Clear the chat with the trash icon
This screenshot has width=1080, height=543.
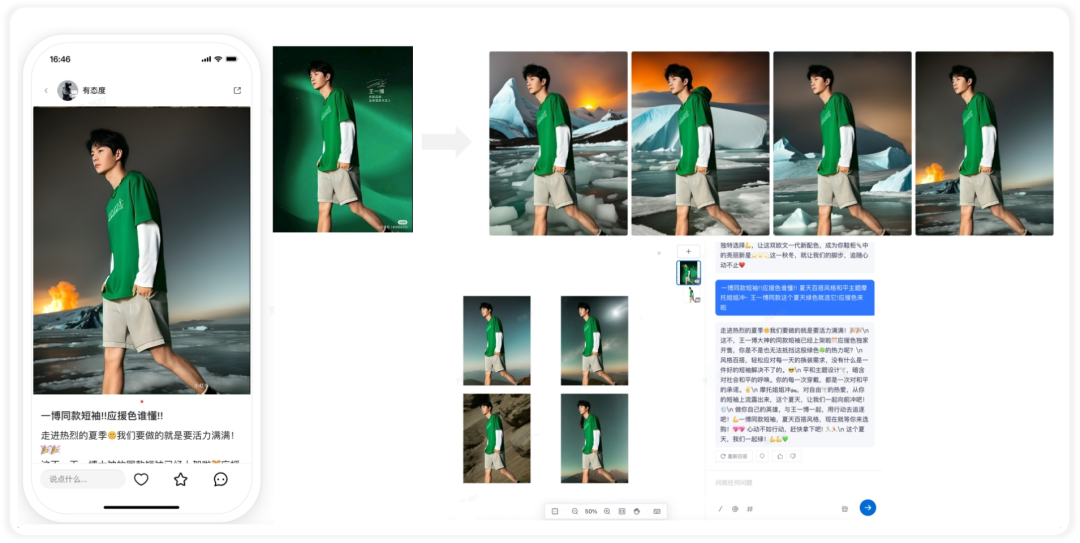coord(844,509)
